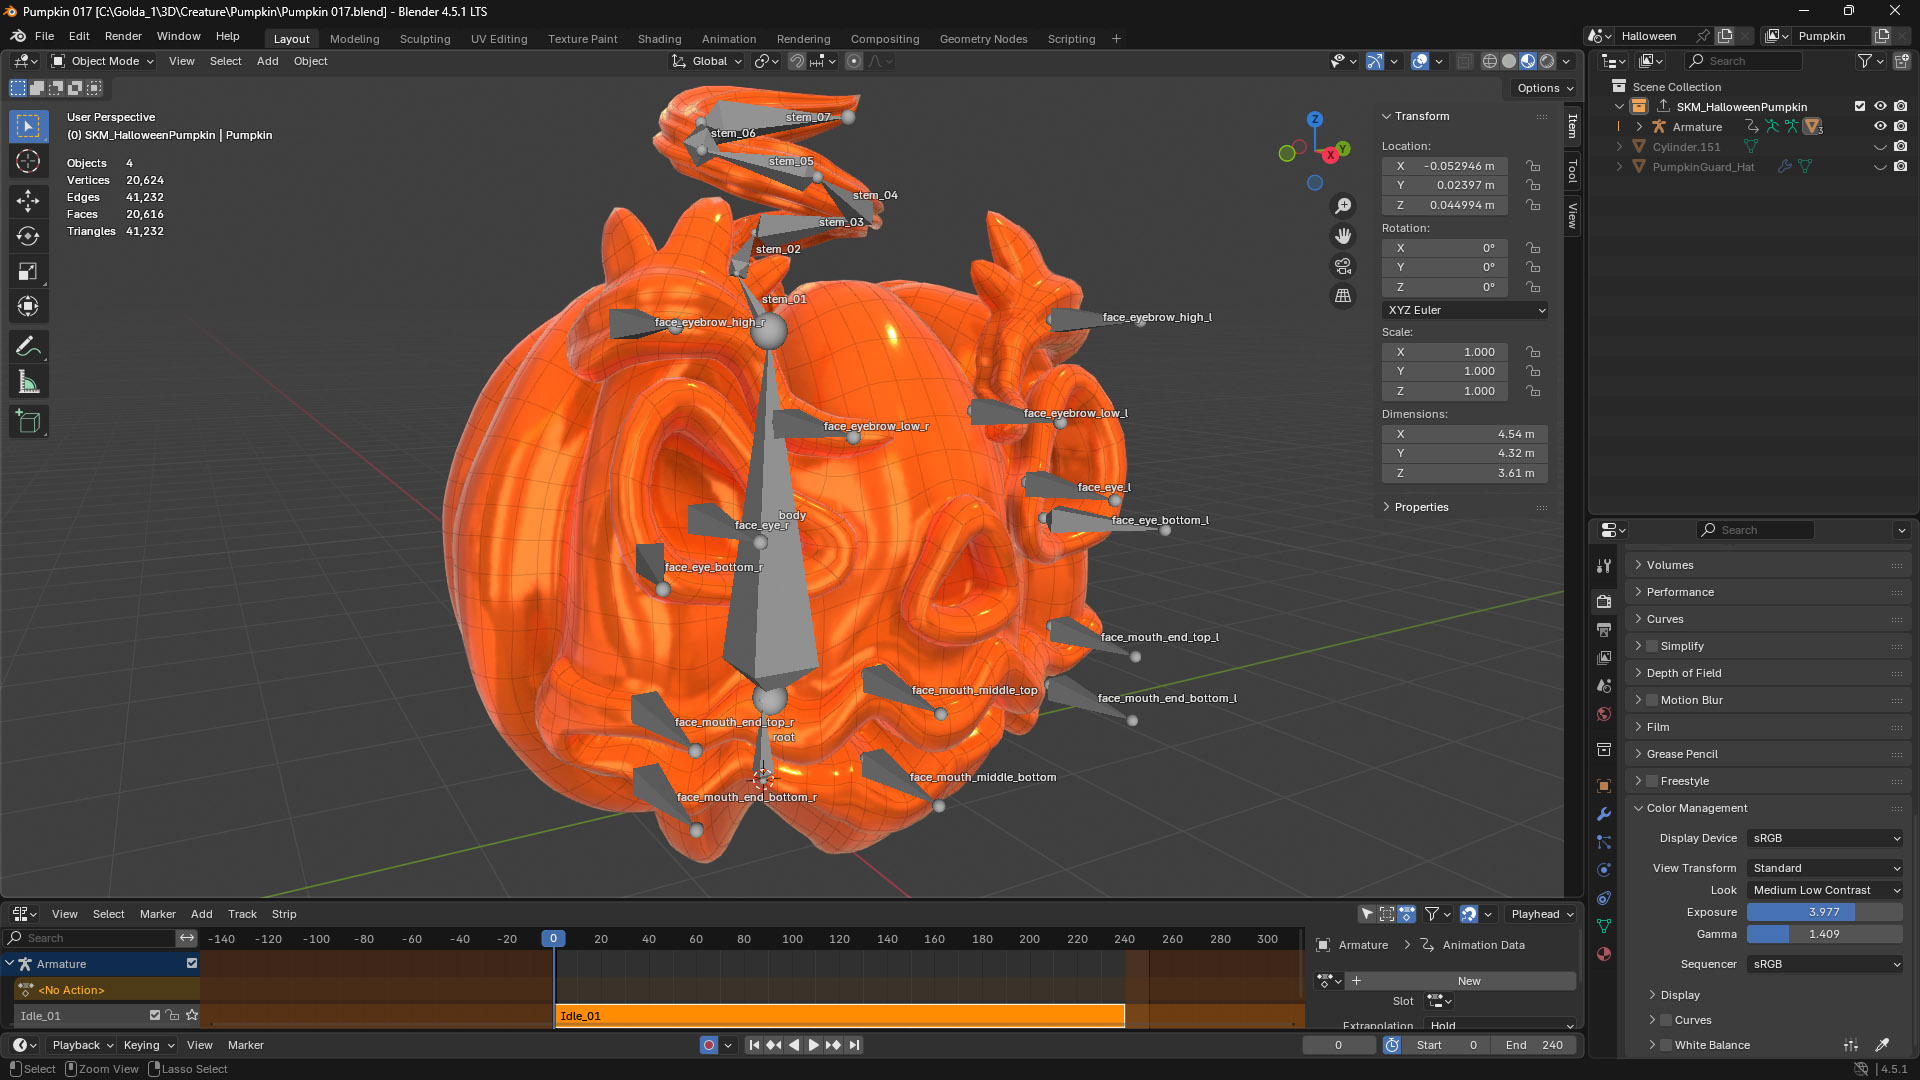The height and width of the screenshot is (1080, 1920).
Task: Expand the Armature item in the outliner
Action: [1638, 127]
